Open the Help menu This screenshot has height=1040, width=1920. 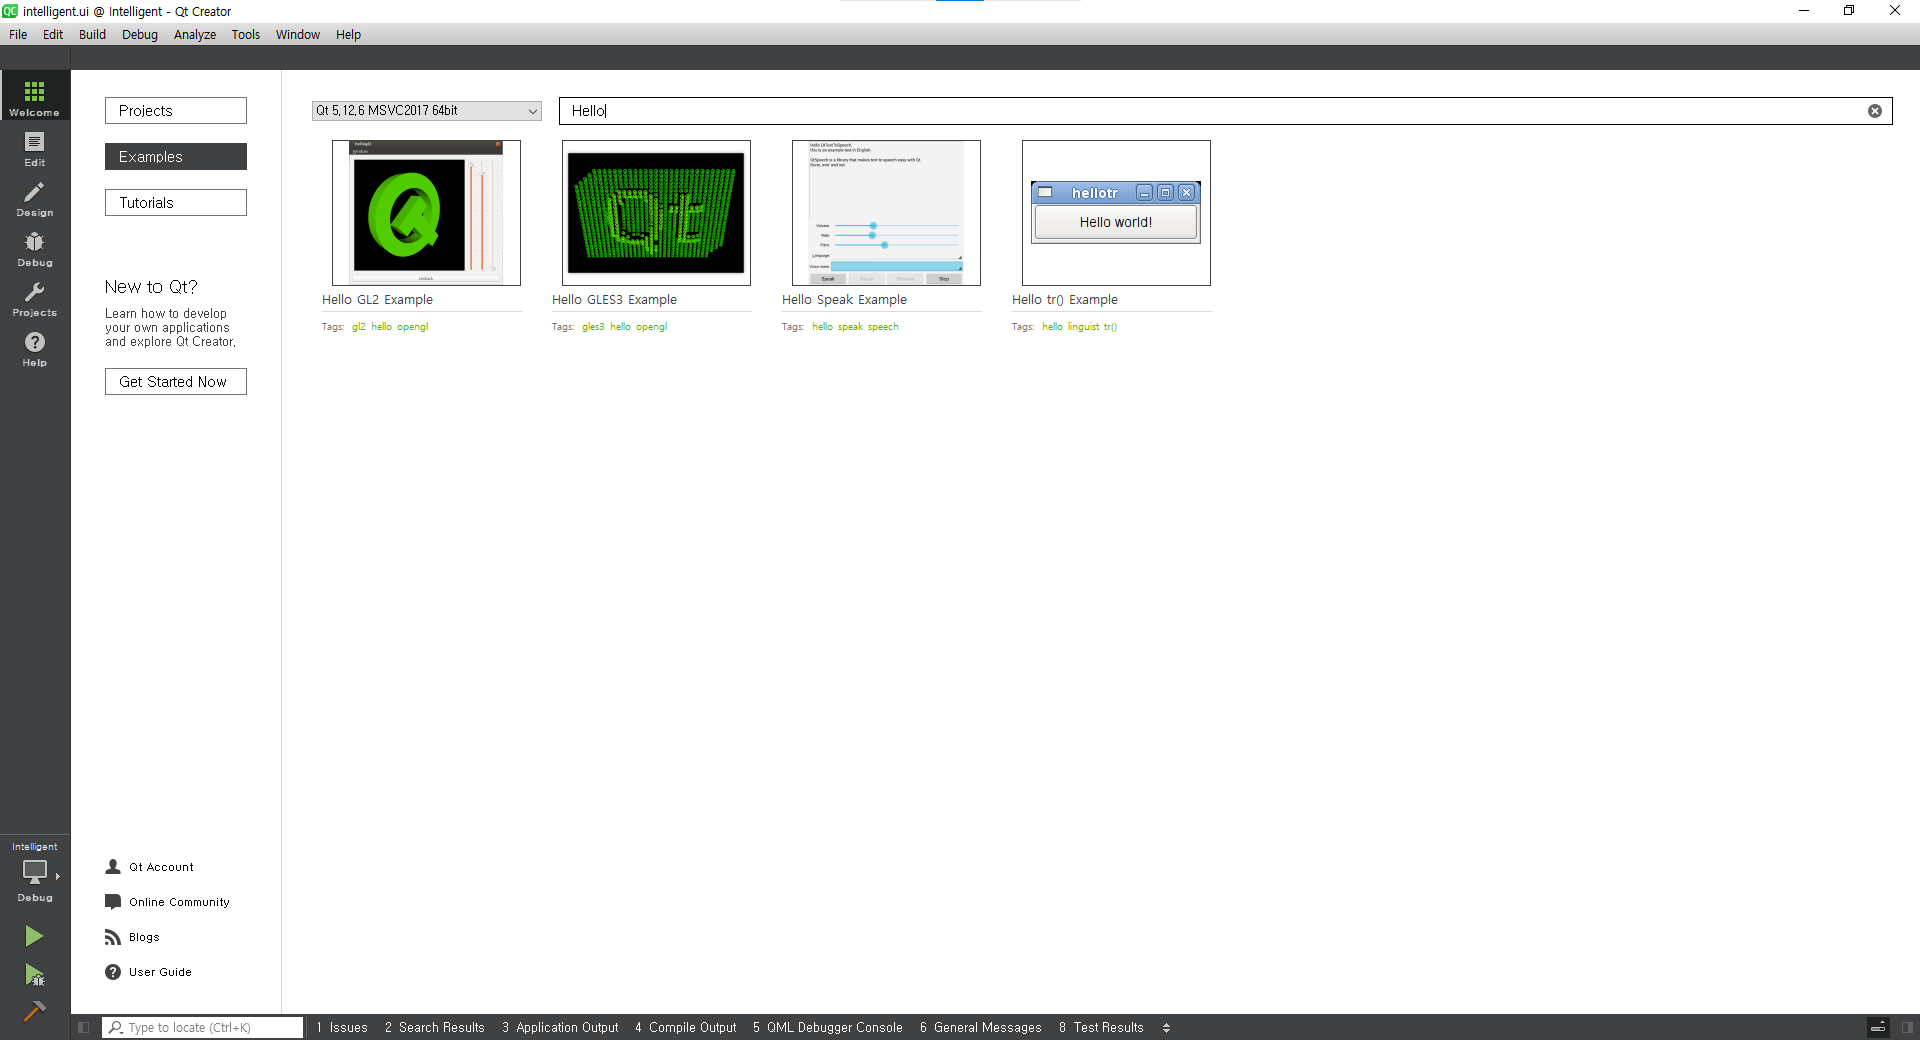pos(348,34)
